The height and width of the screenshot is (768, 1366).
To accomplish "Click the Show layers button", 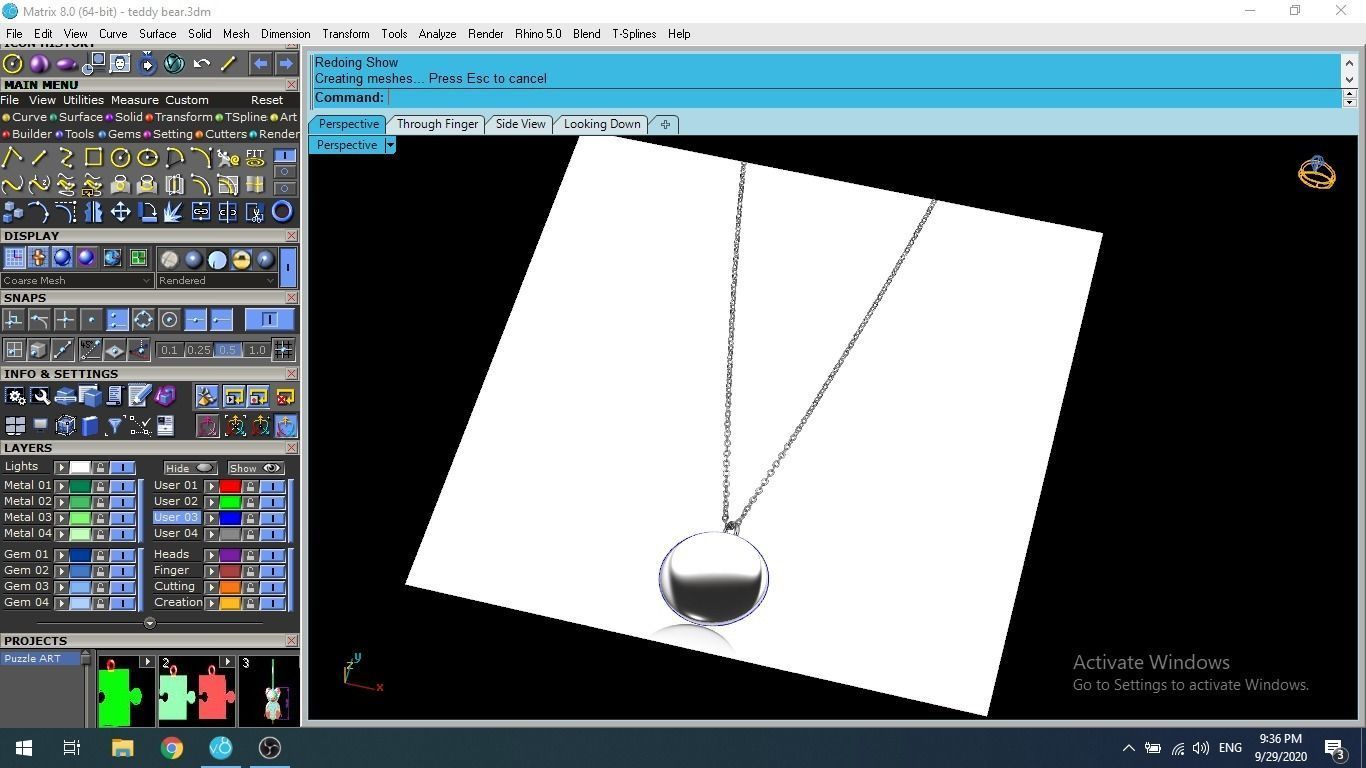I will [x=255, y=468].
